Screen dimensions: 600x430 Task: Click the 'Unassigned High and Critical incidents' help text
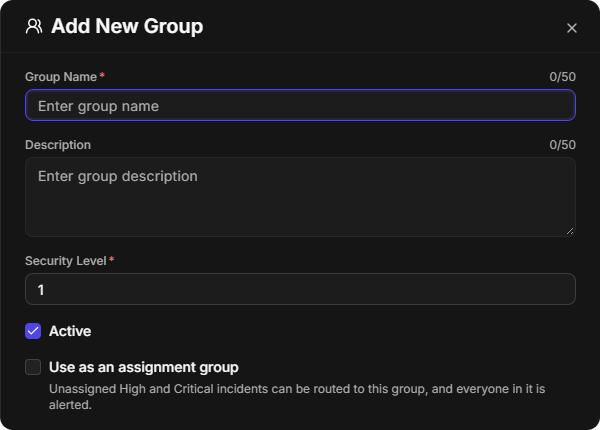pos(297,397)
